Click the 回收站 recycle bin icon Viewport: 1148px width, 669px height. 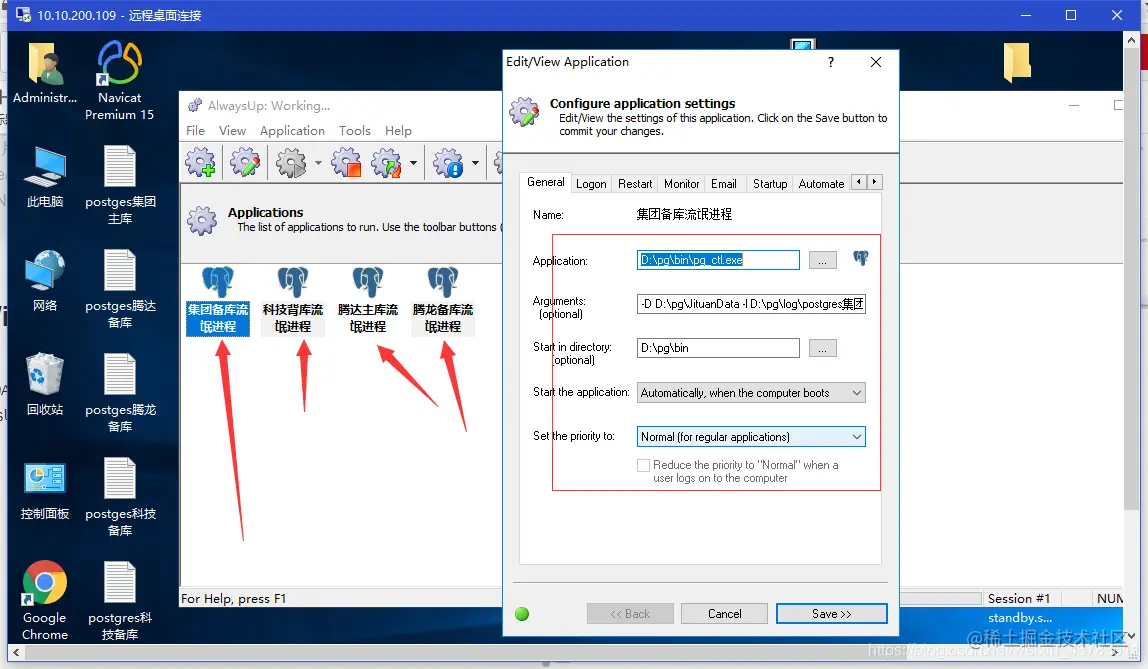tap(45, 385)
